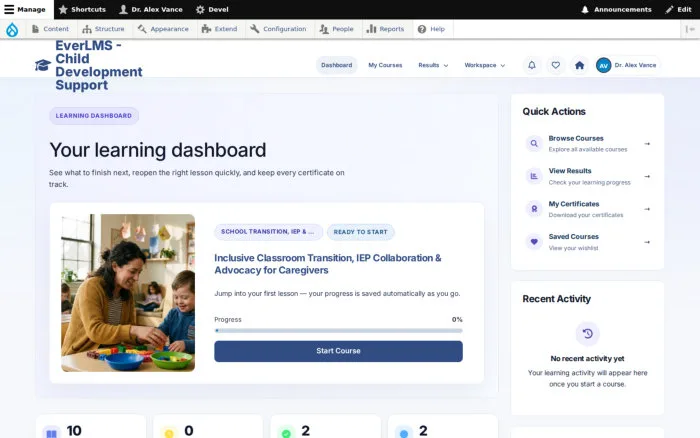Click the Learning Dashboard badge
This screenshot has height=438, width=700.
pos(94,116)
